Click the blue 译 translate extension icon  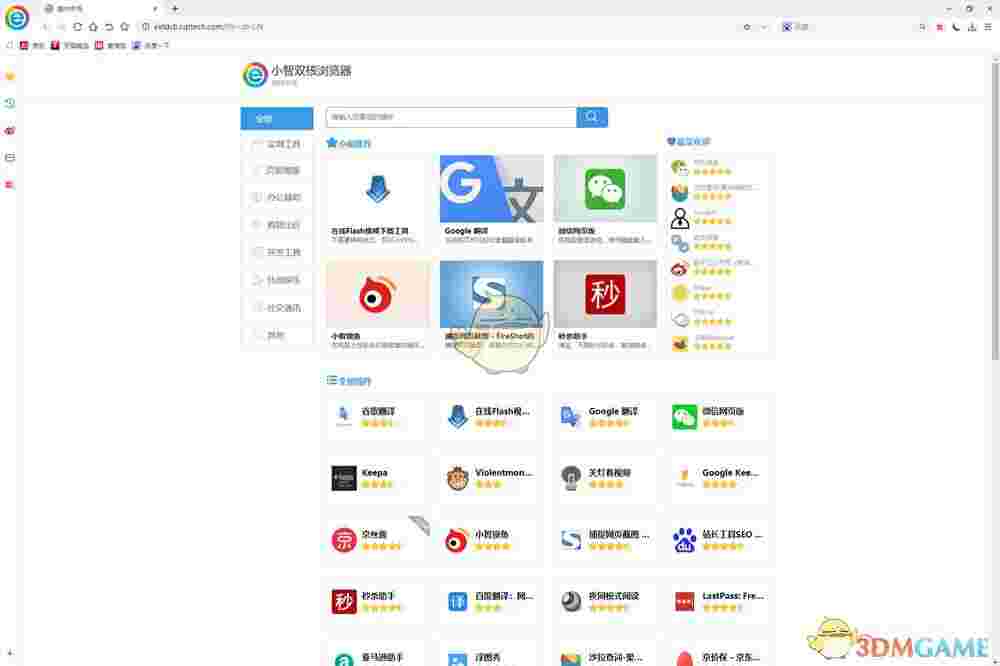(457, 601)
